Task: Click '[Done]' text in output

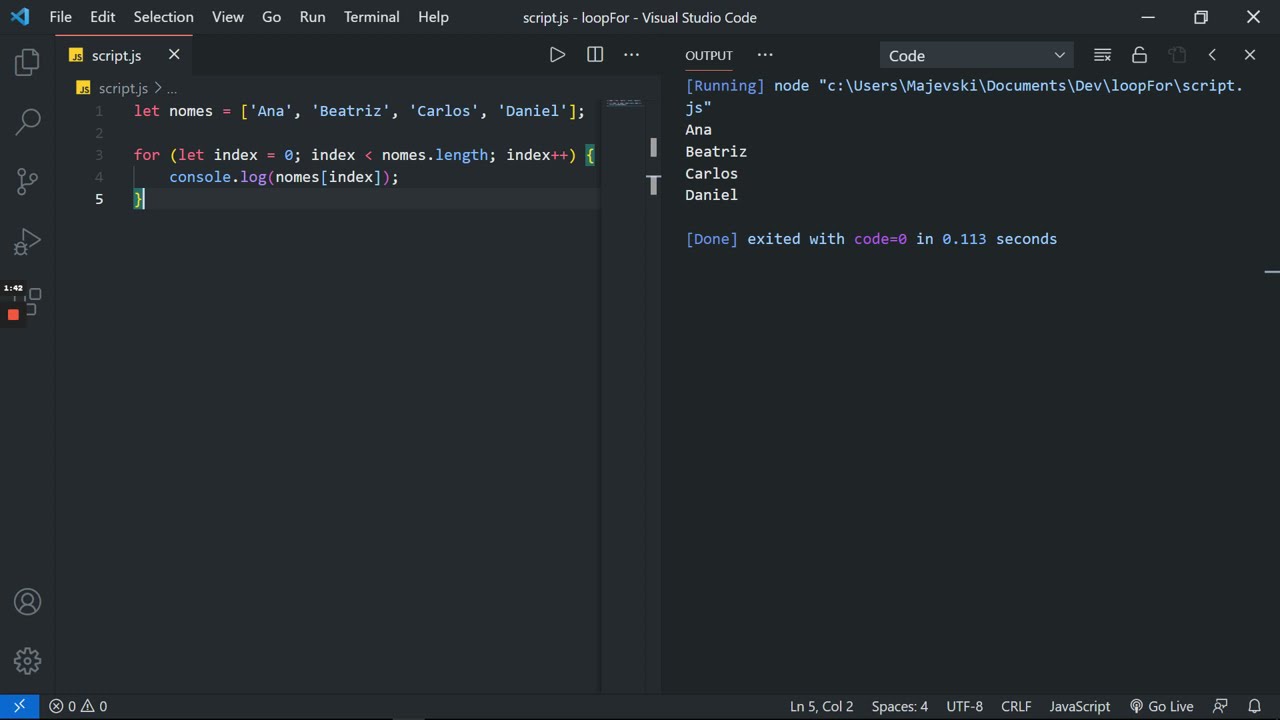Action: tap(712, 239)
